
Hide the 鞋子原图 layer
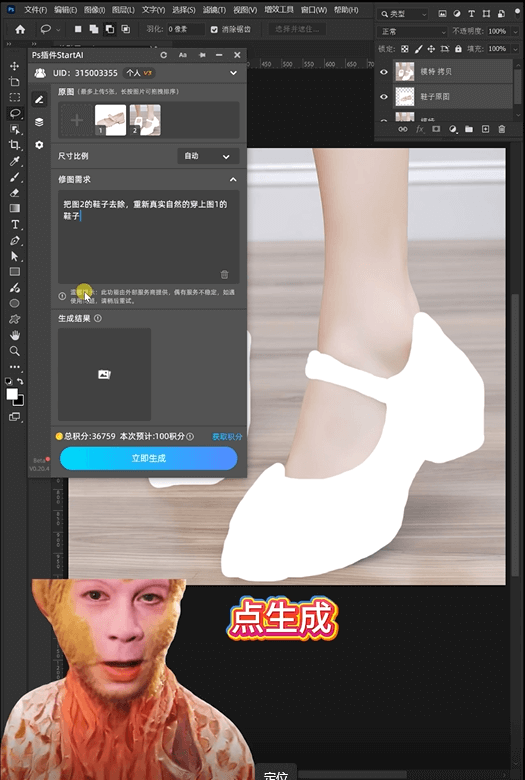tap(384, 97)
